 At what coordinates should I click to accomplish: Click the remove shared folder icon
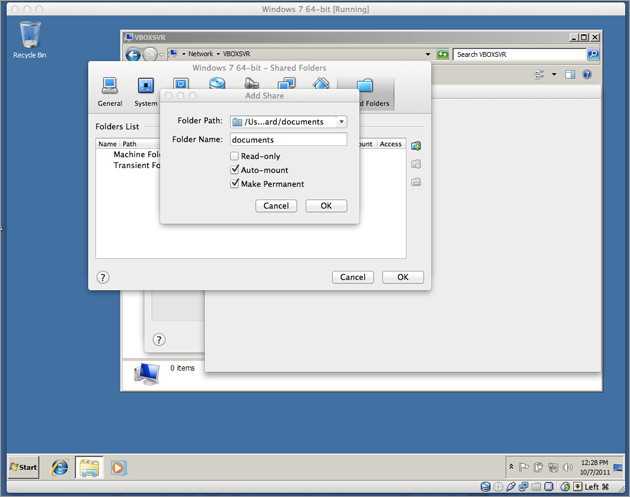(x=416, y=182)
